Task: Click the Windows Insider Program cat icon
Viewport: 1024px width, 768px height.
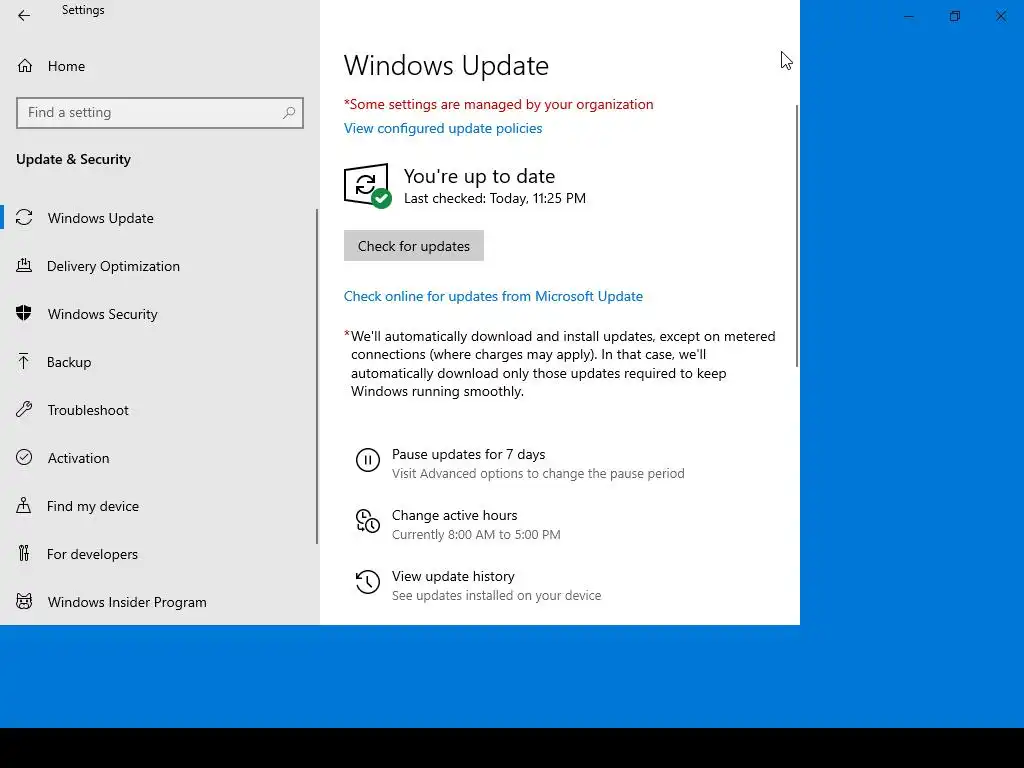Action: 24,601
